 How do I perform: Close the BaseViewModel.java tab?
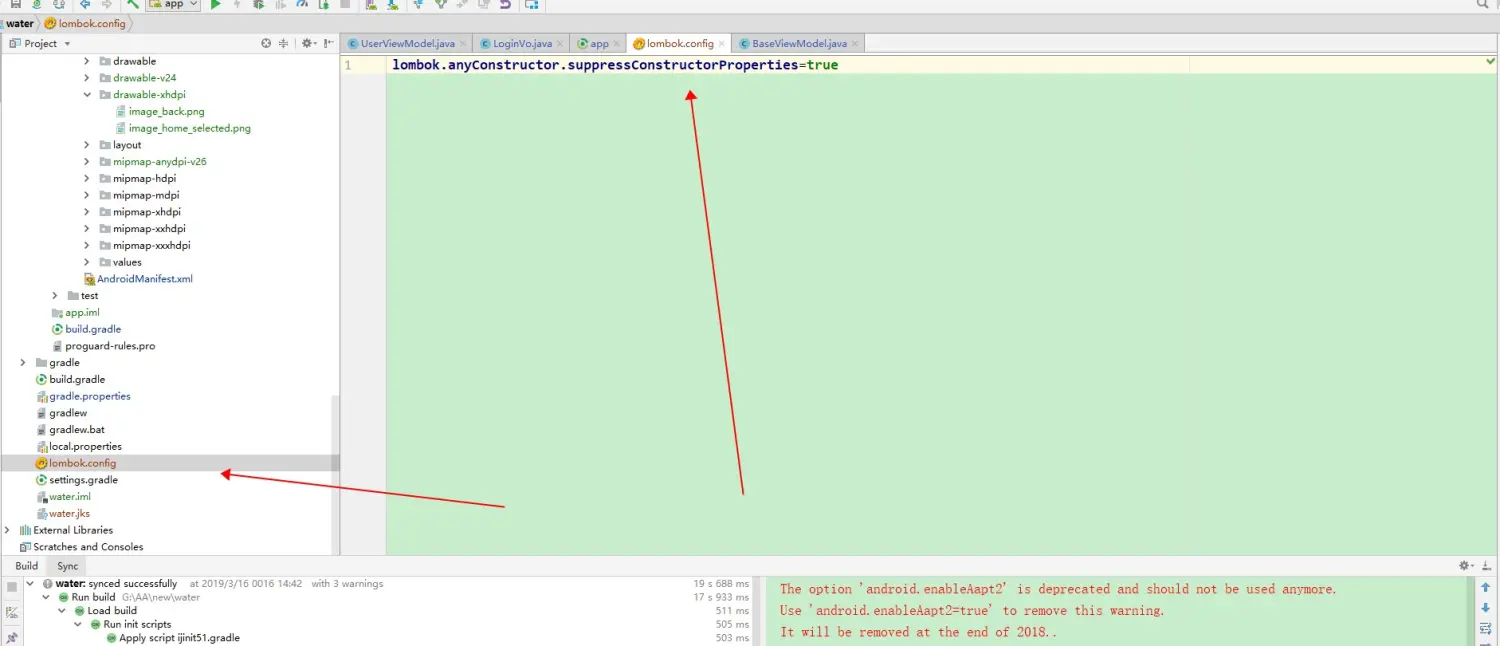coord(854,44)
